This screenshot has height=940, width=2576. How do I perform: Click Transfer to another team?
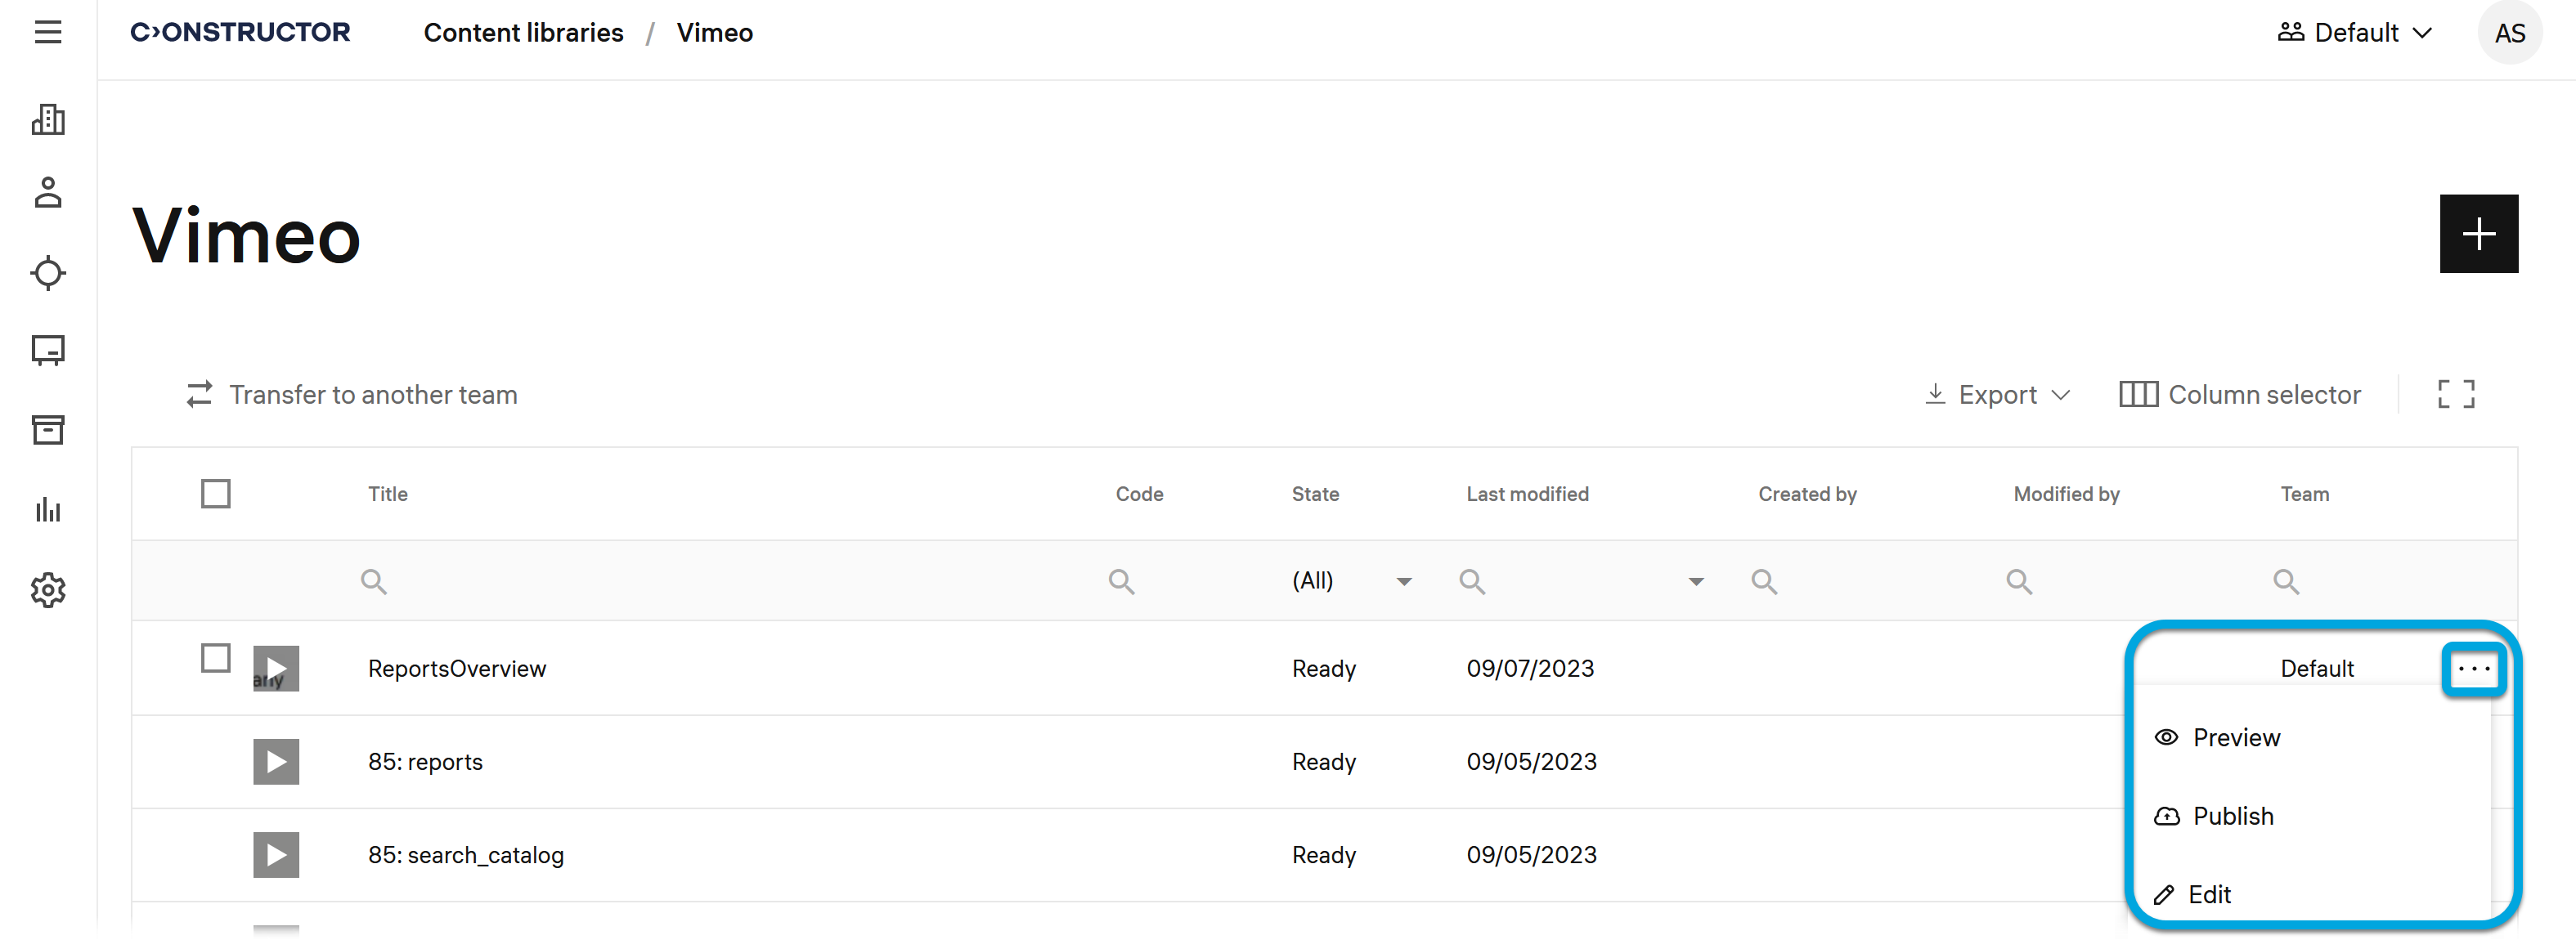coord(352,395)
